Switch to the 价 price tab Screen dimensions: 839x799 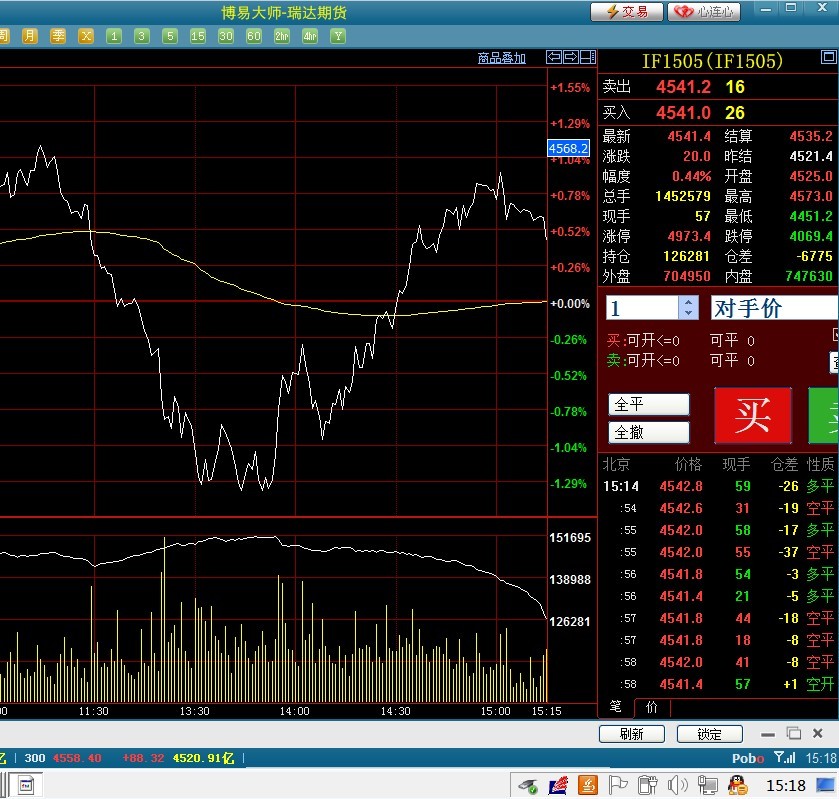[652, 707]
